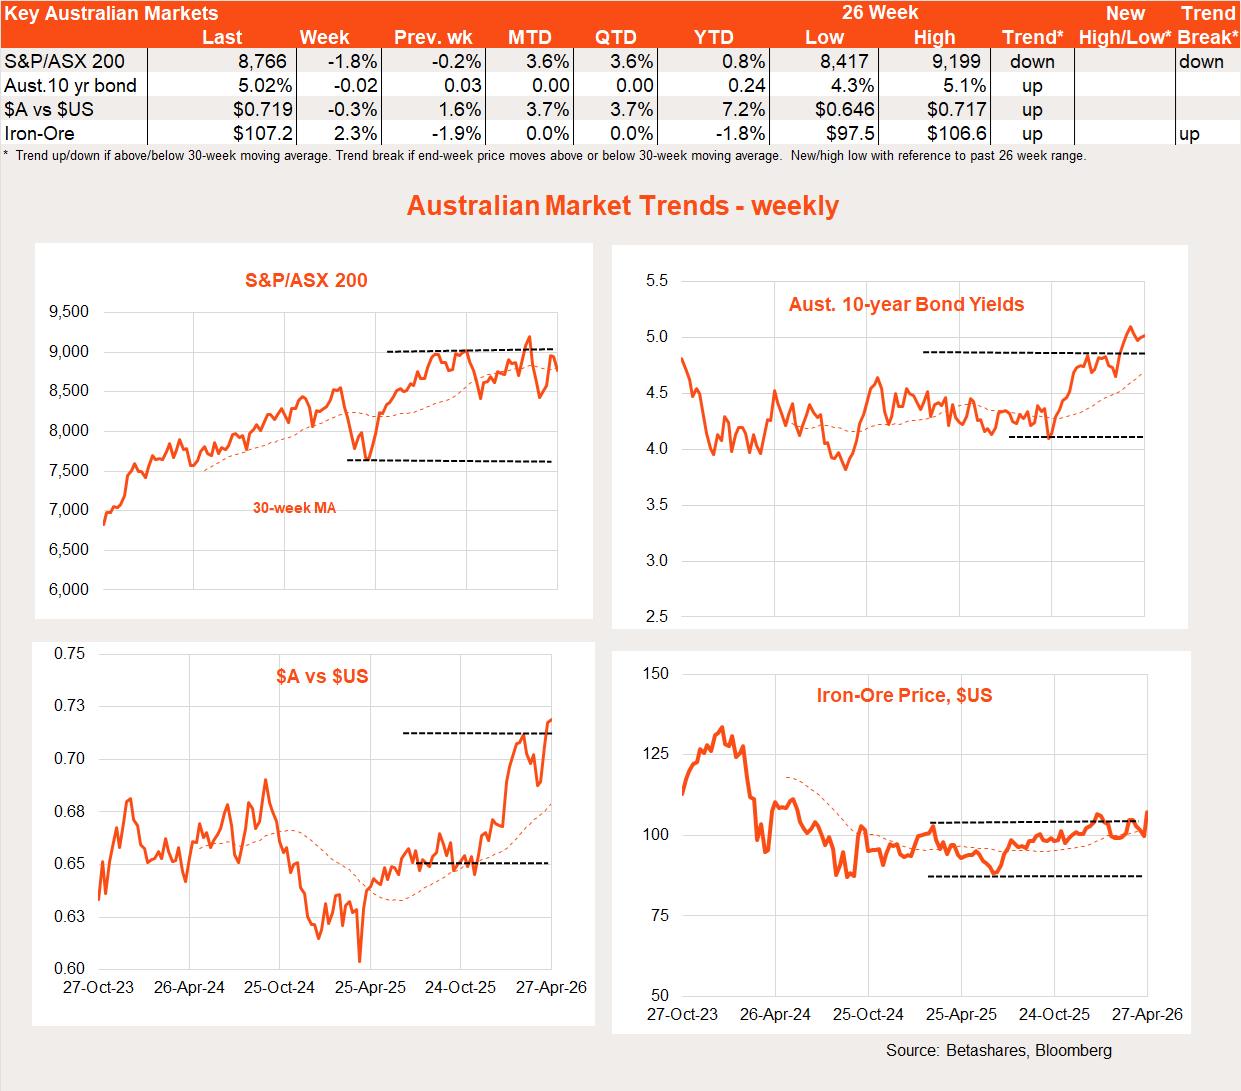
Task: Click the Source: Betashares, Bloomberg text
Action: click(x=998, y=1050)
